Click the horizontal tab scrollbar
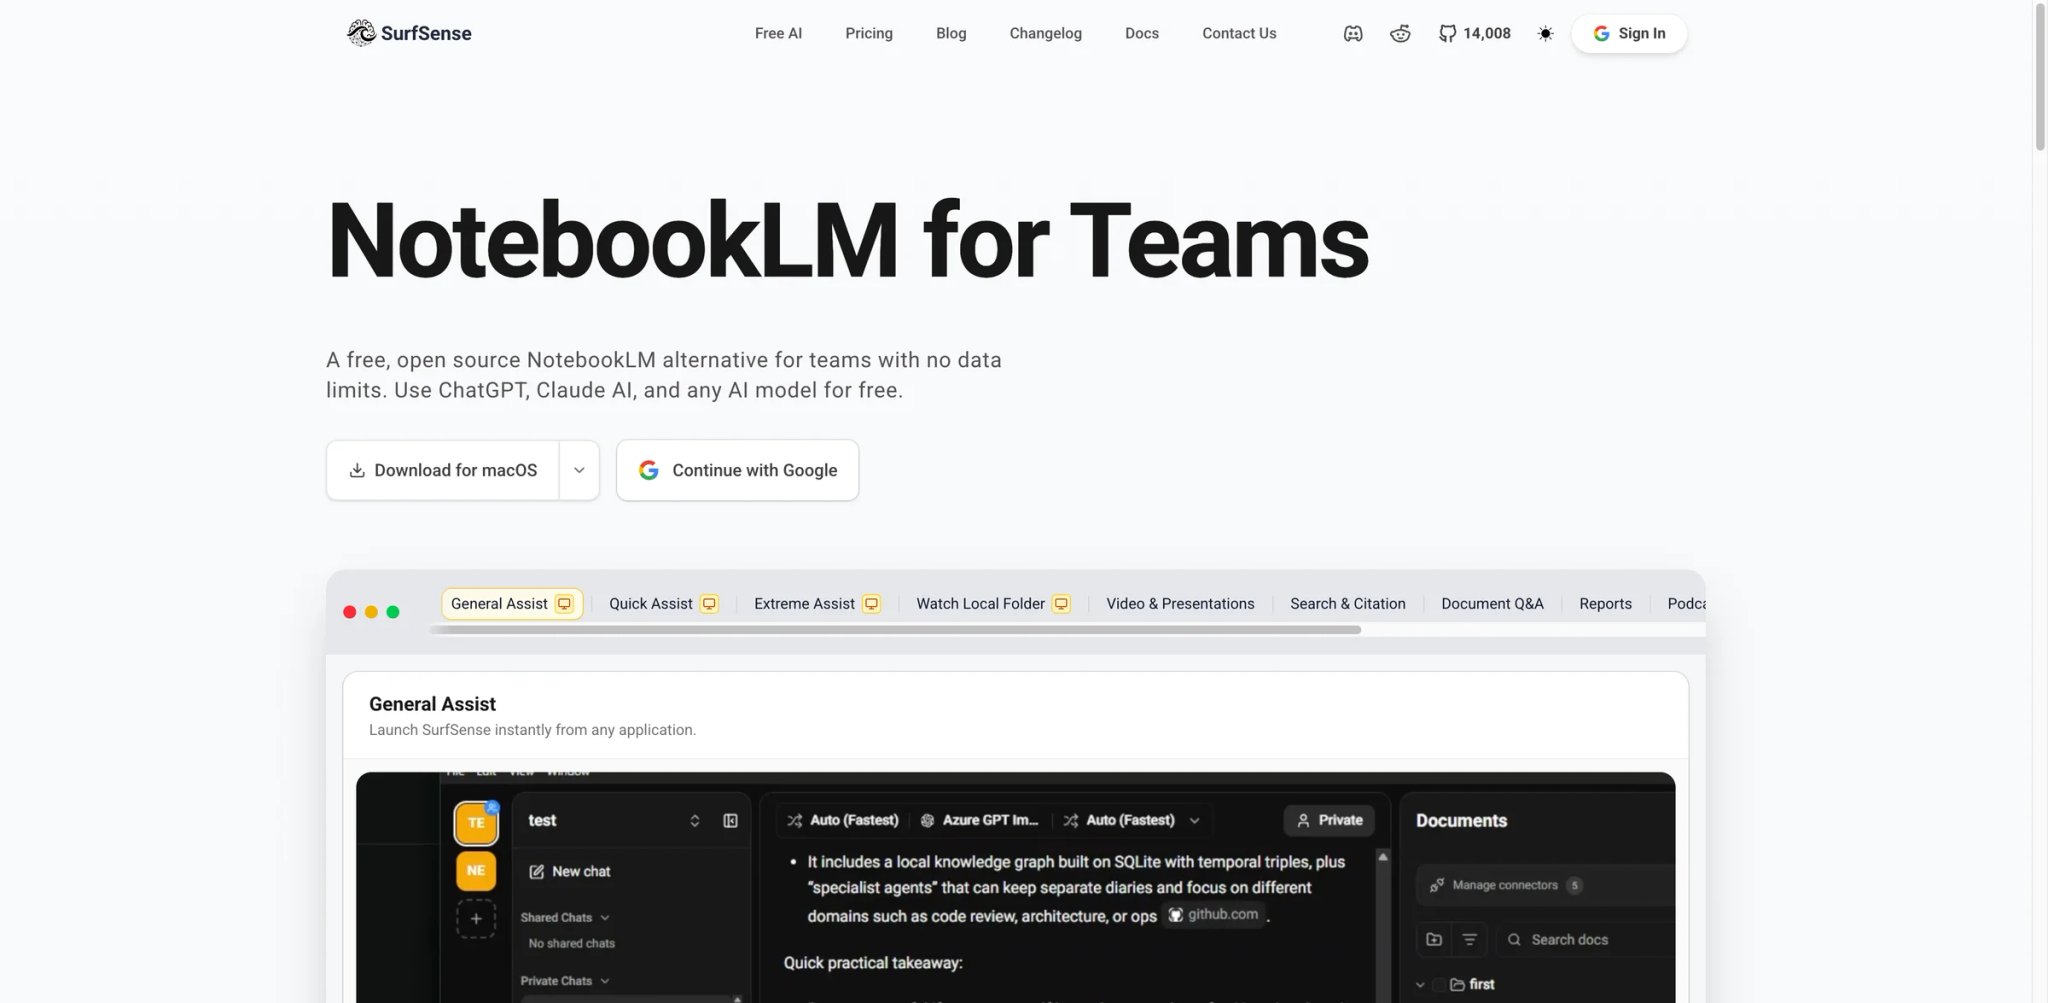 coord(895,630)
